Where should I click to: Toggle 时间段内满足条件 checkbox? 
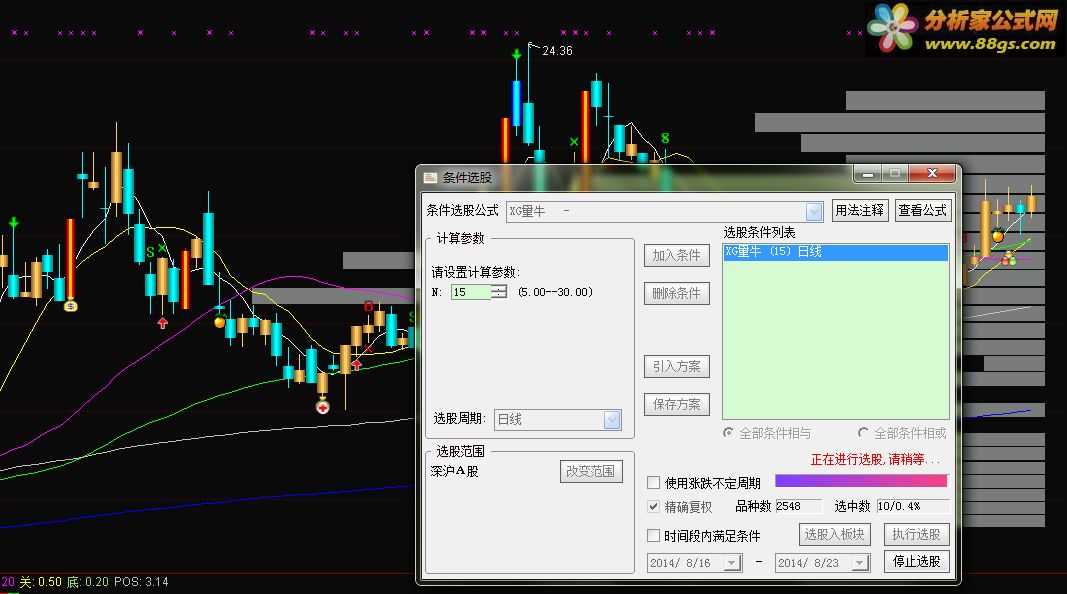click(653, 535)
